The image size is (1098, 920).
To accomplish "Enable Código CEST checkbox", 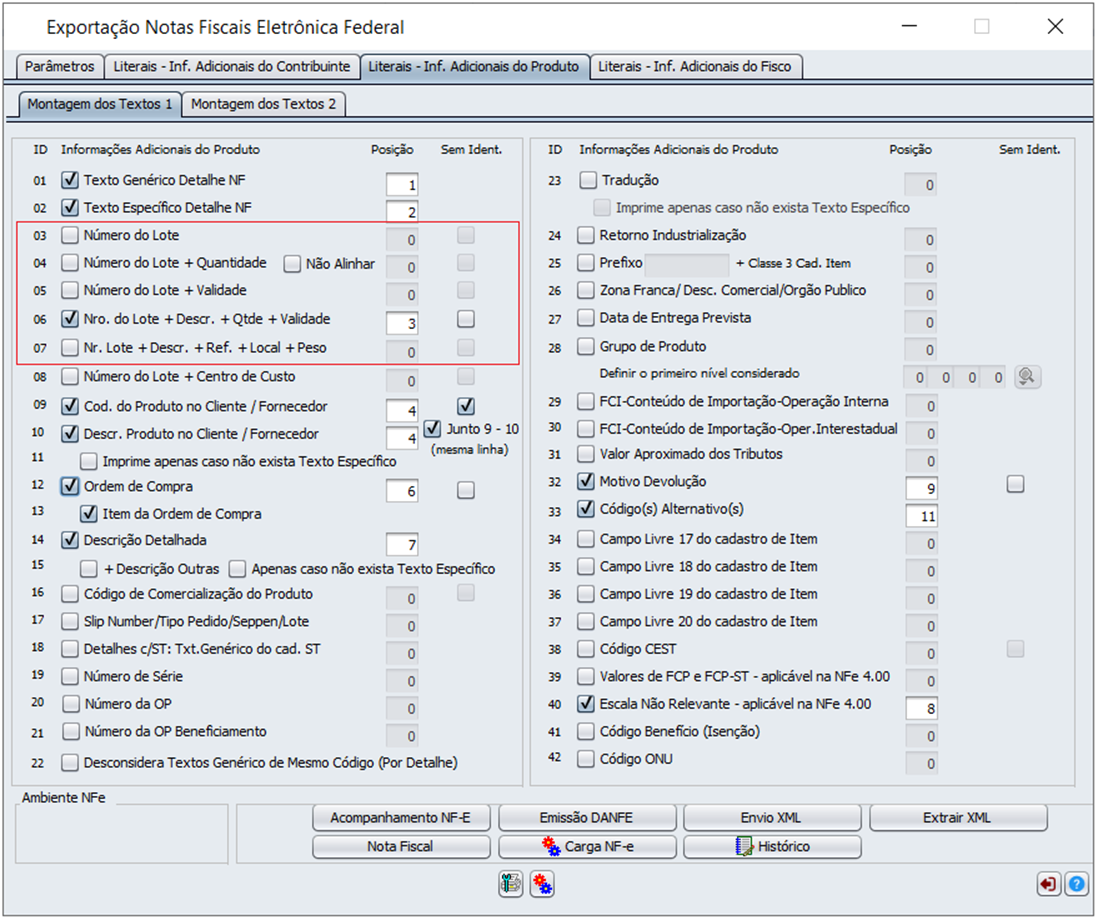I will point(587,648).
